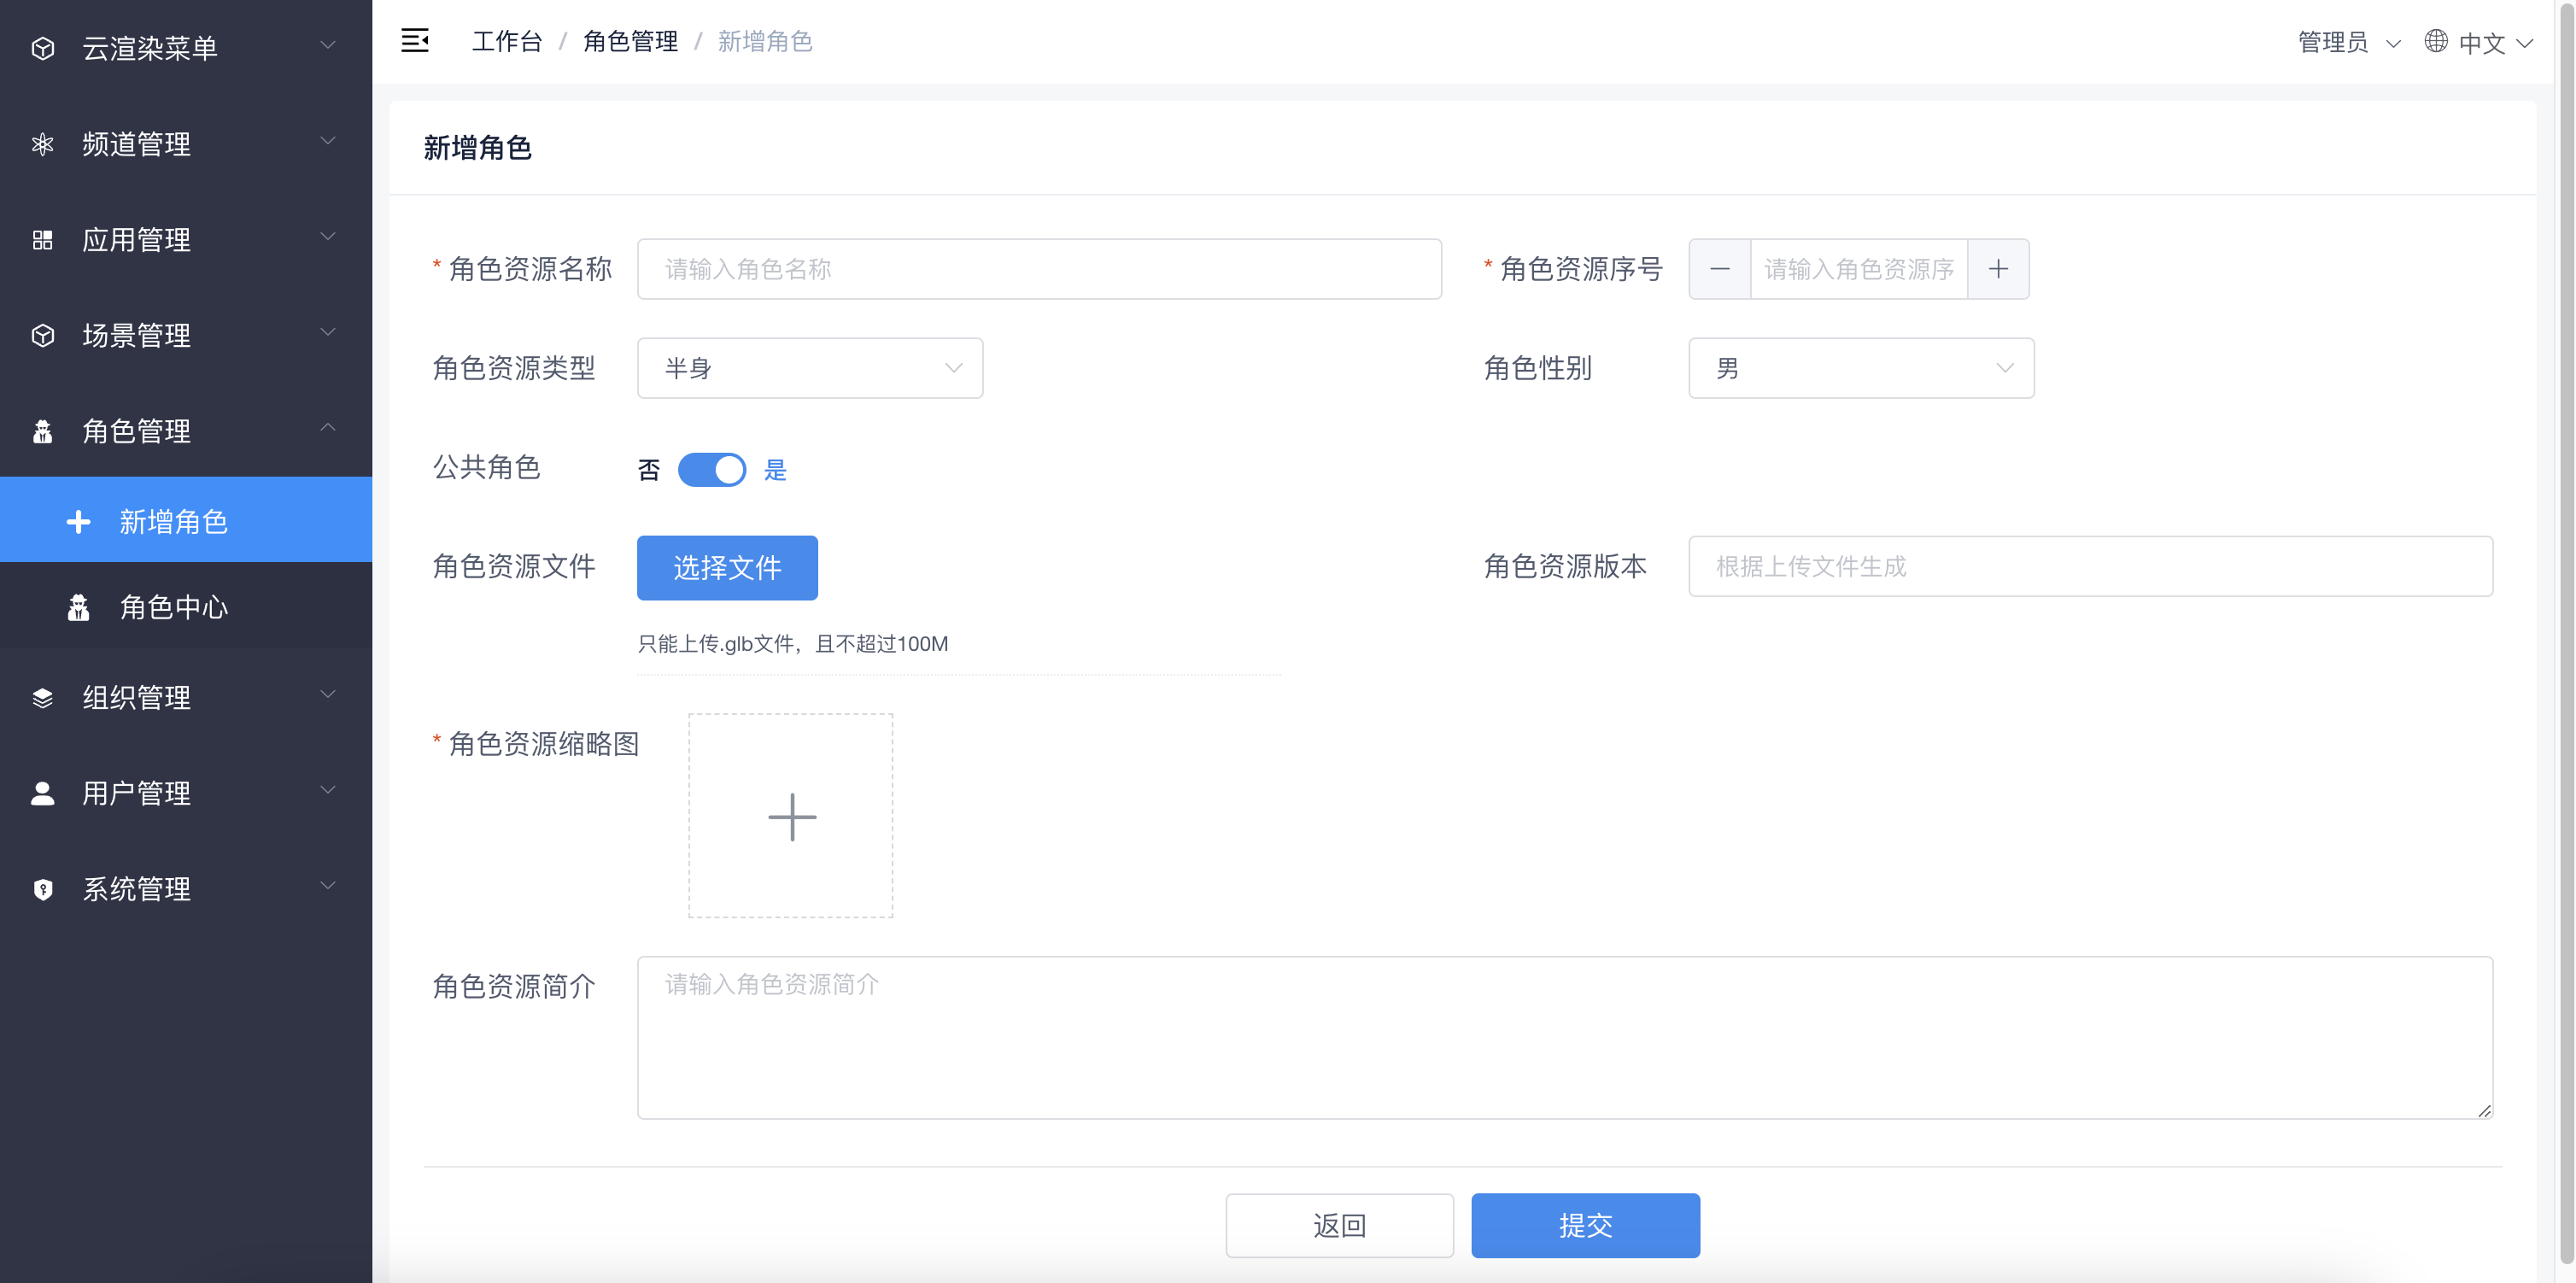Click the 新增角色 breadcrumb item
This screenshot has height=1283, width=2576.
point(765,41)
